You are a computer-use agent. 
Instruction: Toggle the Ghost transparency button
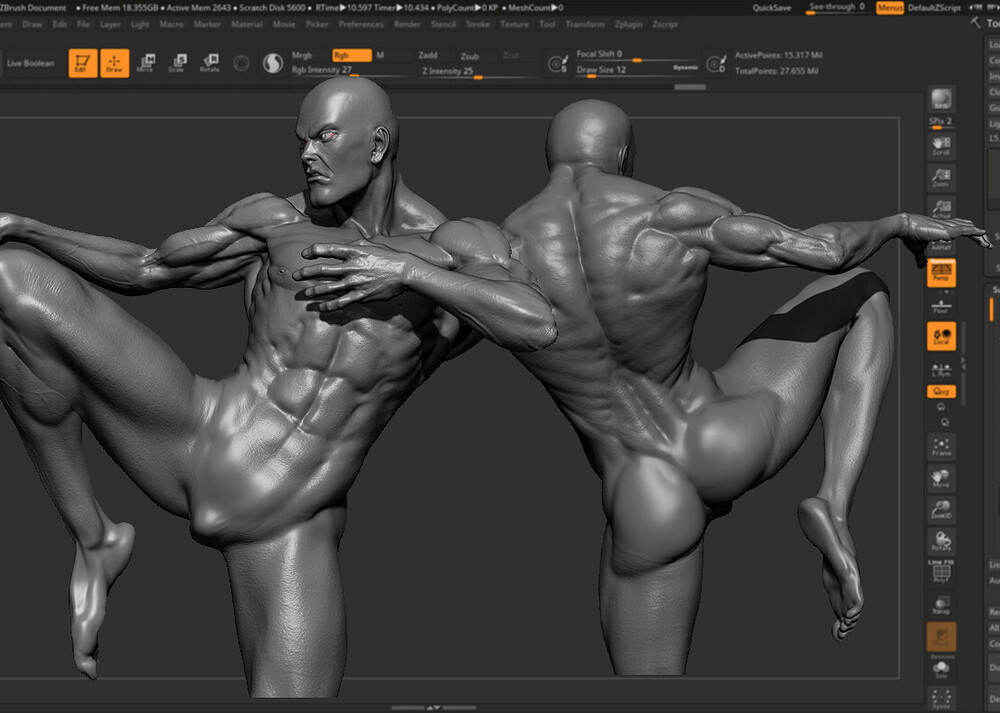pyautogui.click(x=941, y=636)
